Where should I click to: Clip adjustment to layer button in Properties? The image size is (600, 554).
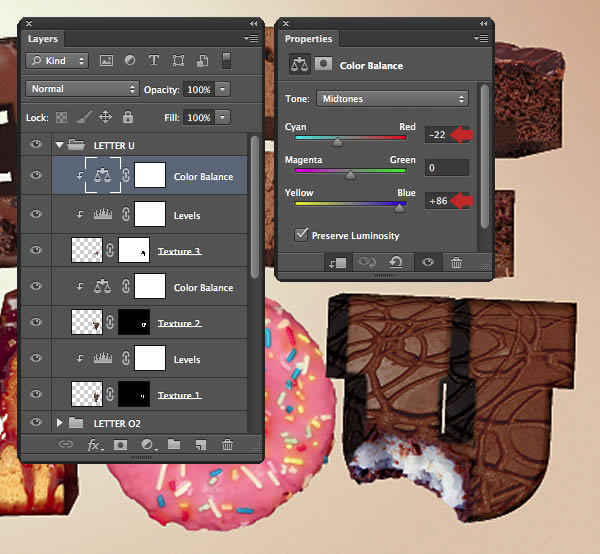[338, 263]
